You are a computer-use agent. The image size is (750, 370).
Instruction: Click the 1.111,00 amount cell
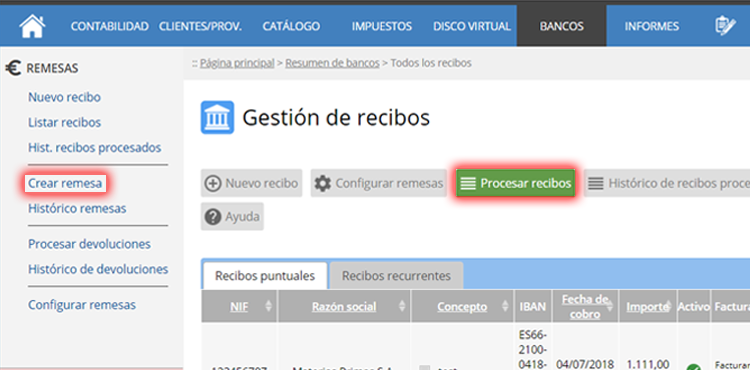click(648, 364)
